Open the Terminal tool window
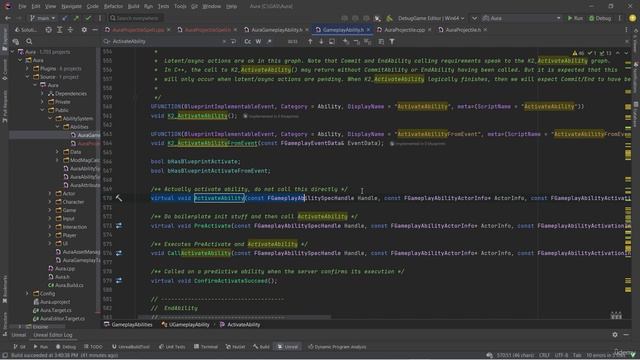Image resolution: width=640 pixels, height=360 pixels. (x=206, y=347)
